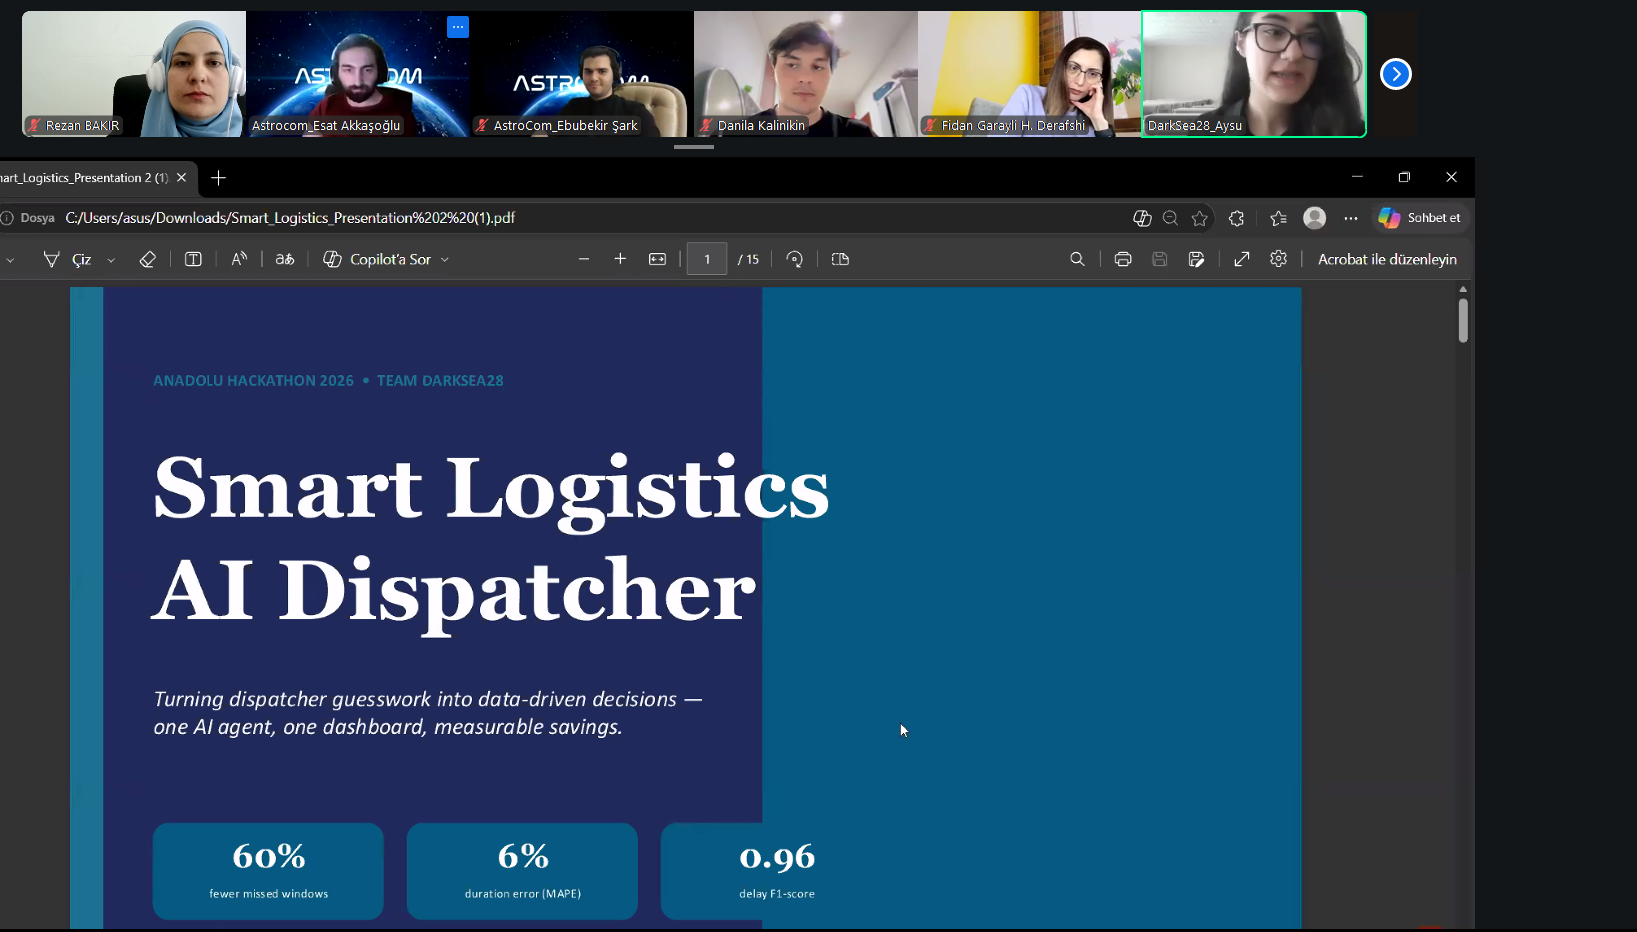The image size is (1637, 932).
Task: Enter full screen with expand arrows icon
Action: pyautogui.click(x=1242, y=259)
